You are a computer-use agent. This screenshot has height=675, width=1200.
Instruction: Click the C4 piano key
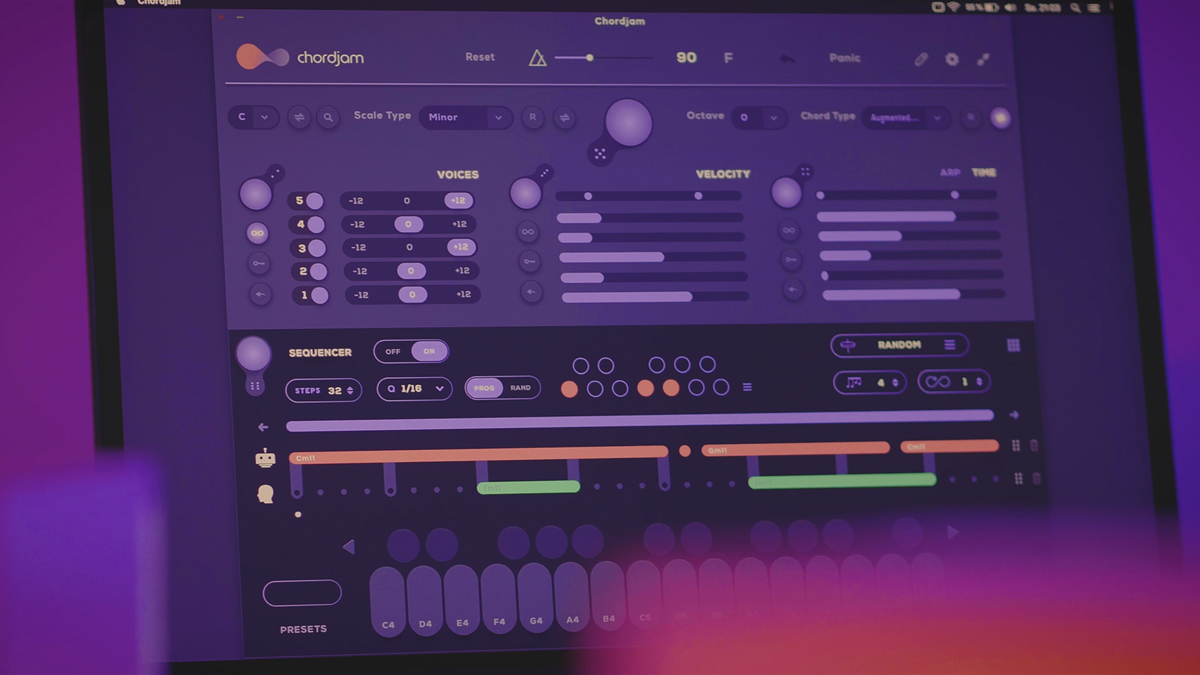(x=388, y=601)
